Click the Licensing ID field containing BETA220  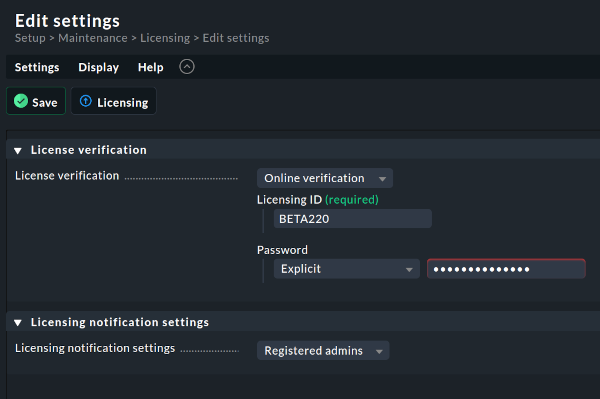point(353,219)
